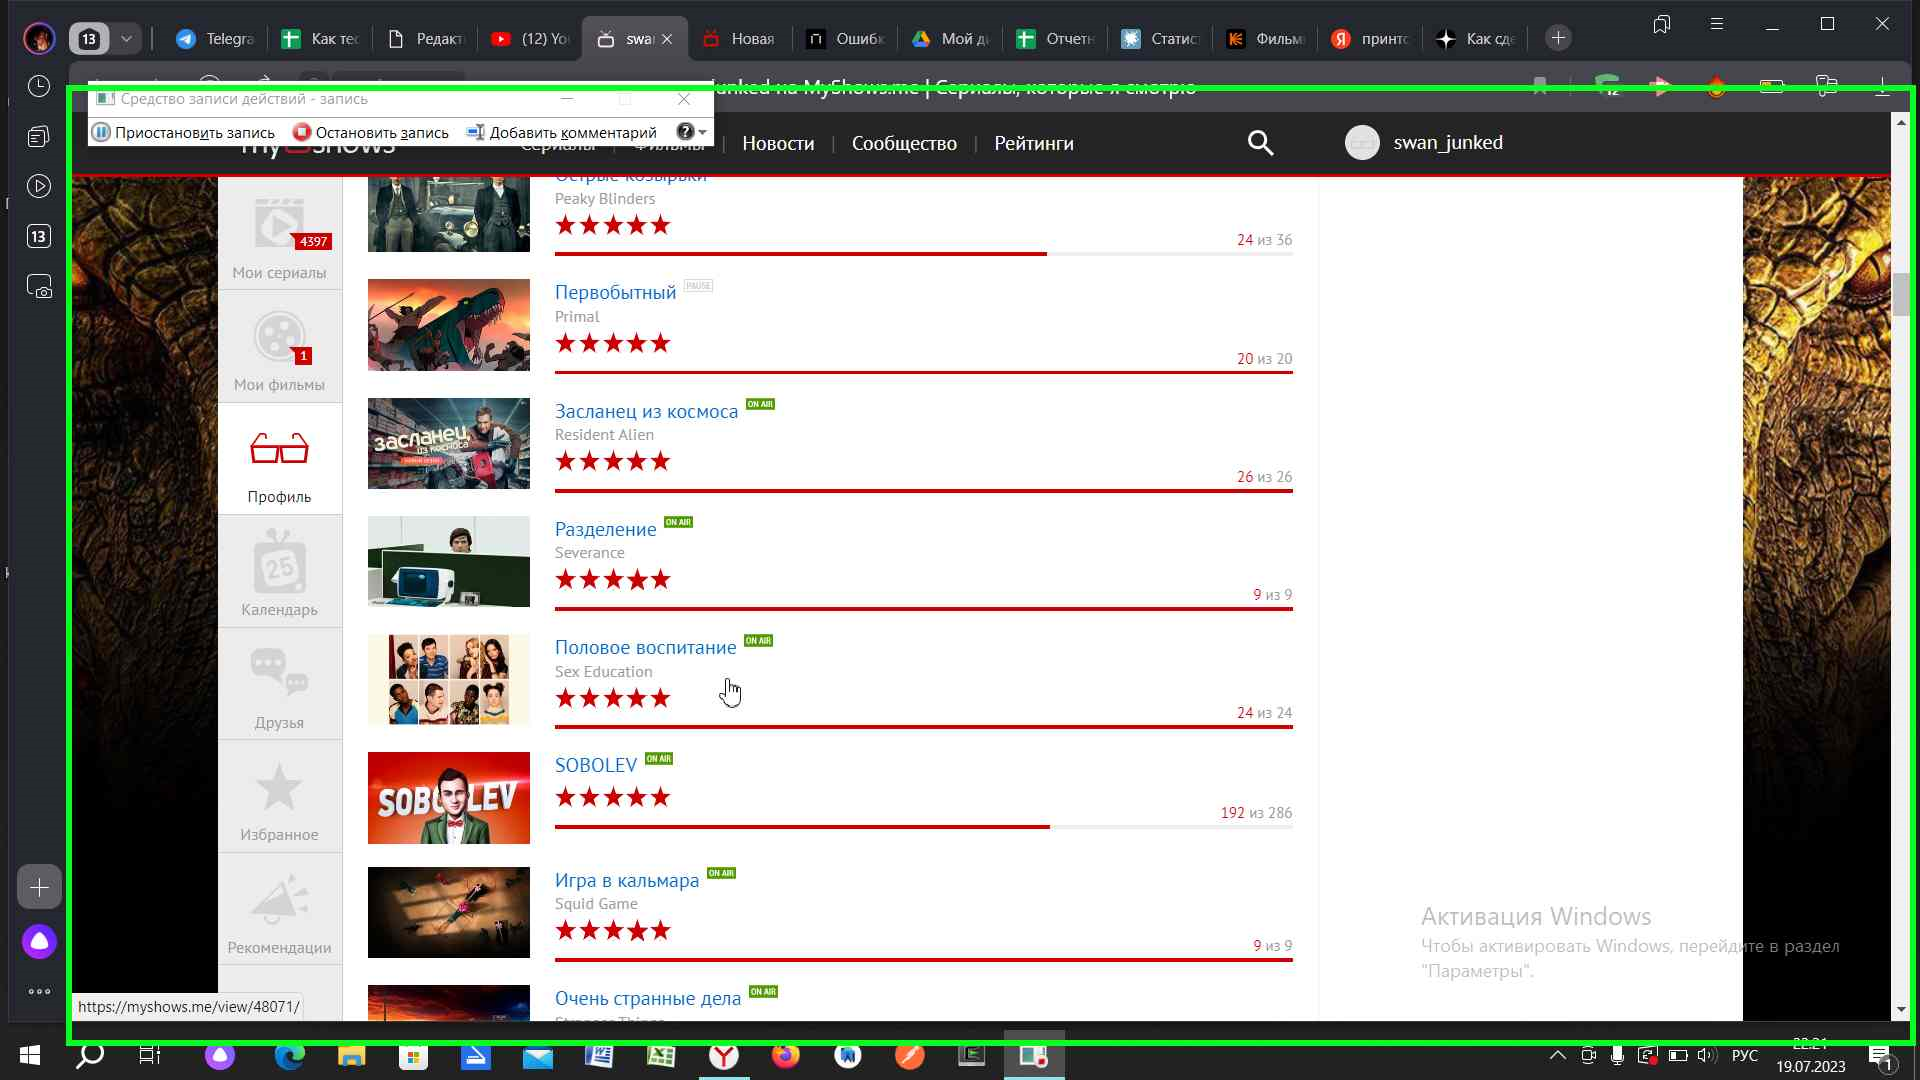Click the Windows taskbar search icon
The height and width of the screenshot is (1080, 1920).
coord(91,1055)
